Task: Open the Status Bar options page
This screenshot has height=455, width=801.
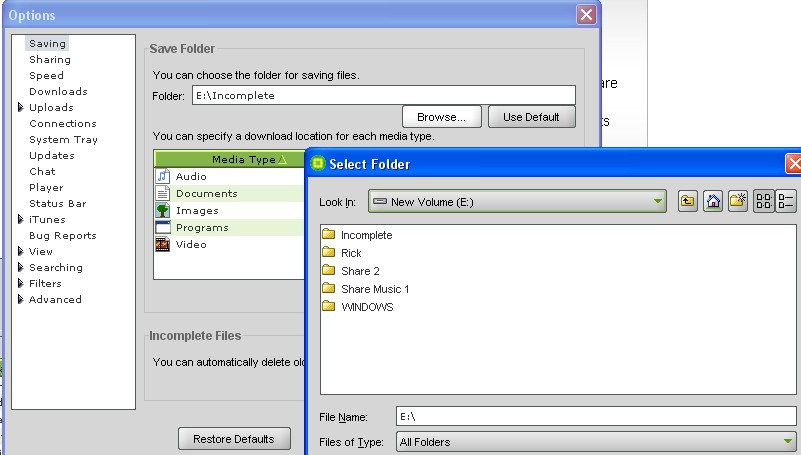Action: [57, 203]
